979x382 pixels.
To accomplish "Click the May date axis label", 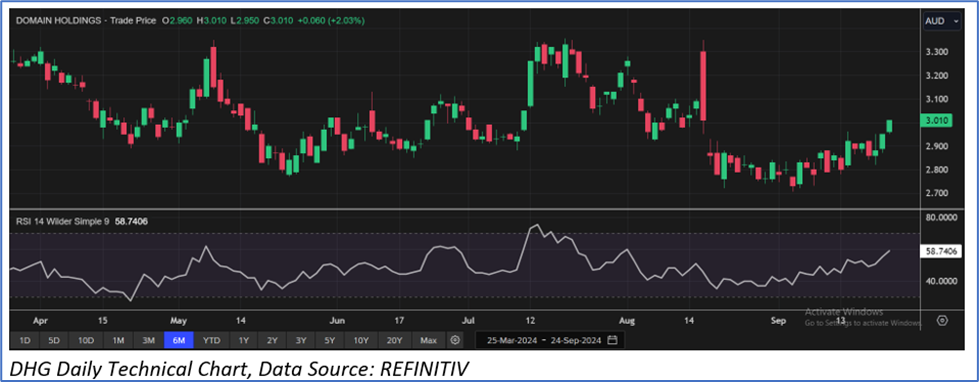I will click(179, 321).
